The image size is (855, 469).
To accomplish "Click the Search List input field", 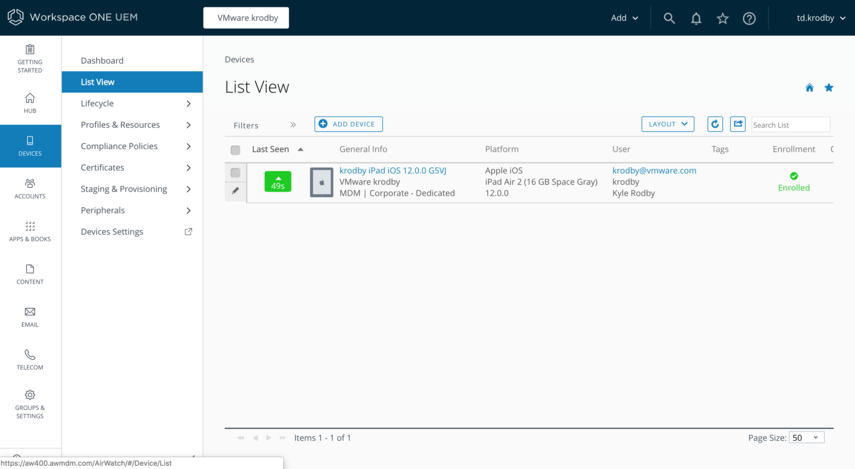I will pos(790,125).
